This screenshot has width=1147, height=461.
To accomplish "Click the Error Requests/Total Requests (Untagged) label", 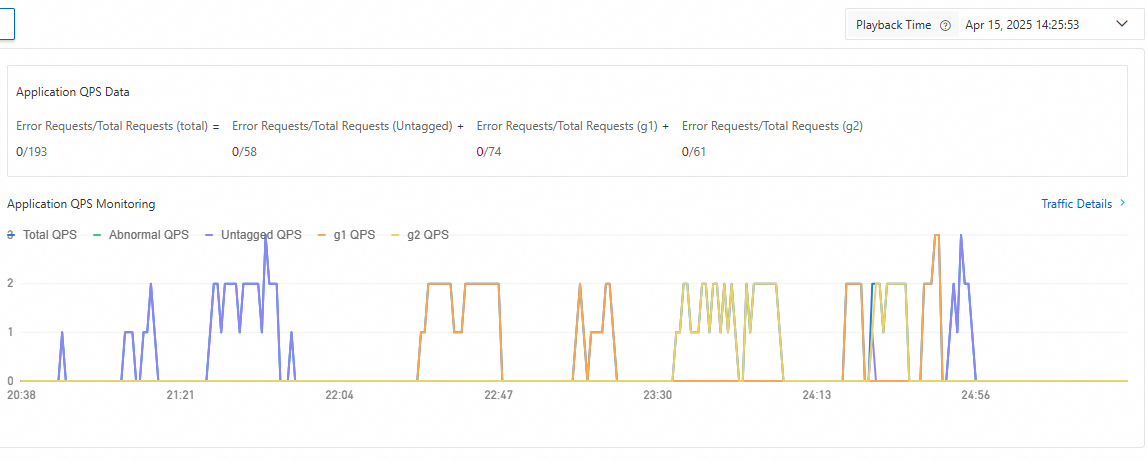I will 343,126.
